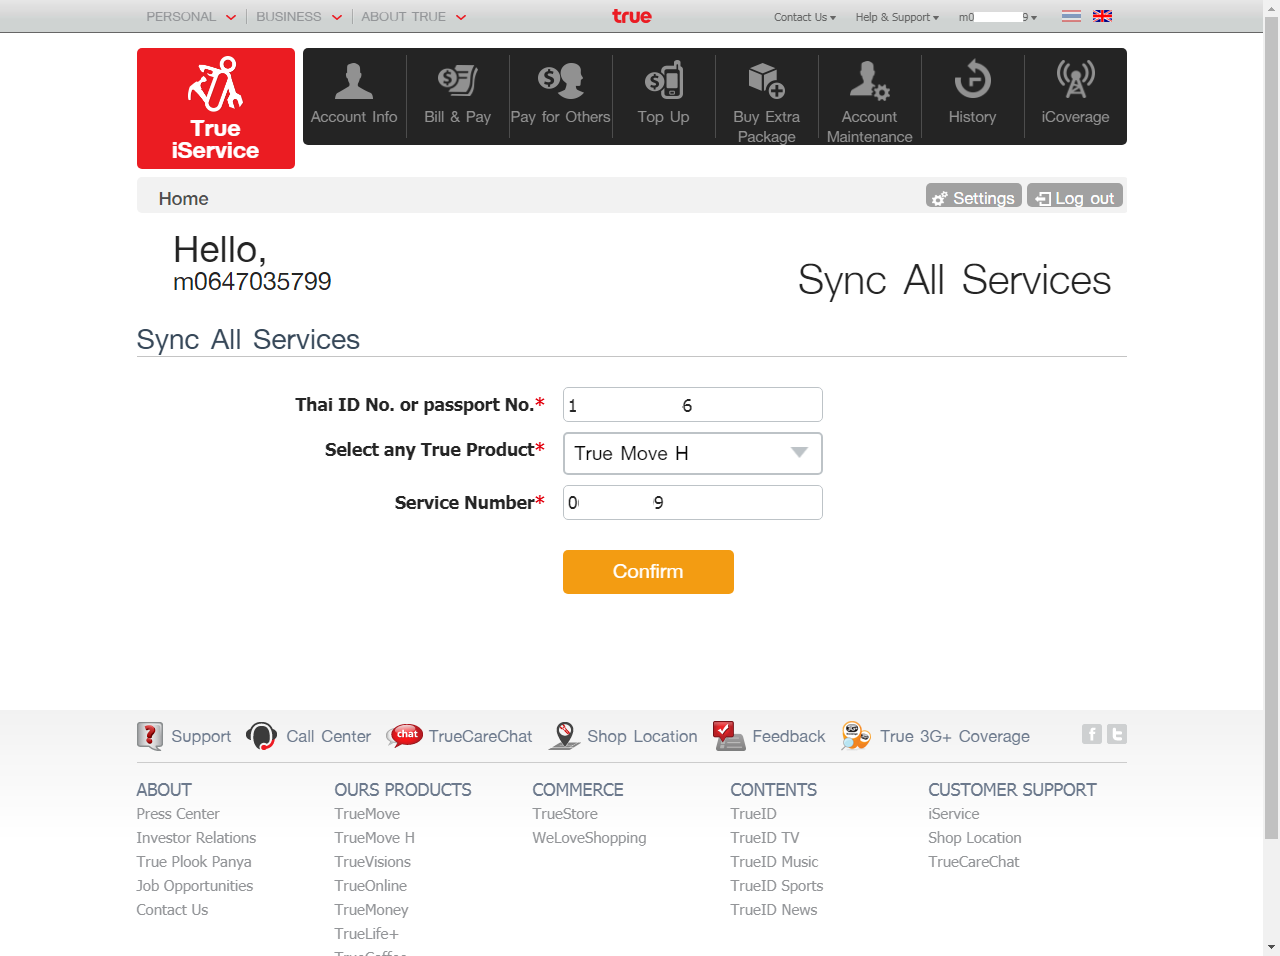Click the red true logo at top
Image resolution: width=1280 pixels, height=956 pixels.
click(632, 16)
